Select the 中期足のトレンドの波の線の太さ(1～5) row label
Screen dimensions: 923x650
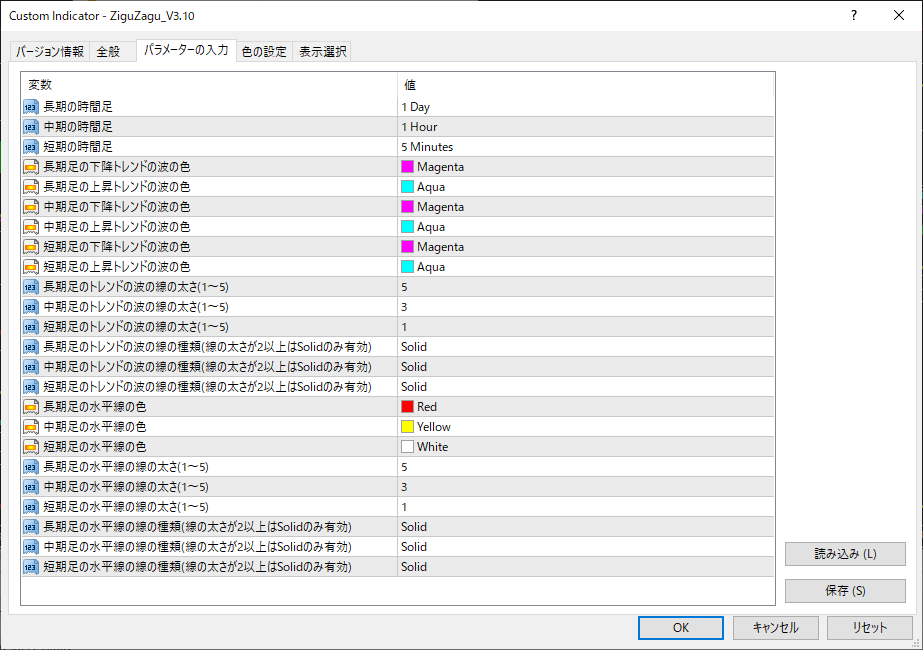click(x=136, y=307)
